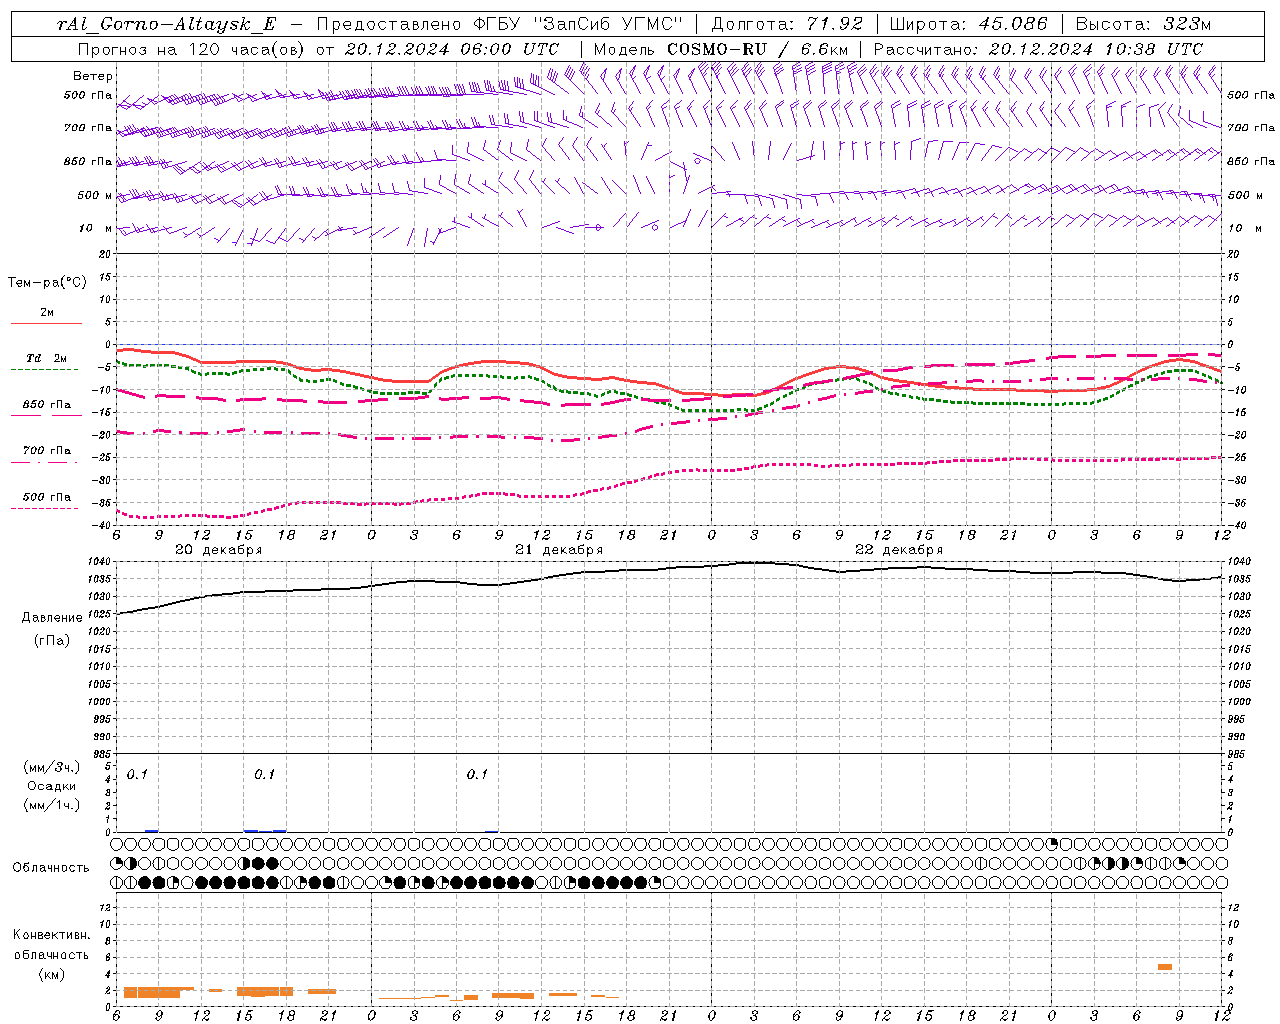
Task: Click the station name rAl_Gorno-Altaysk_E
Action: (x=167, y=24)
